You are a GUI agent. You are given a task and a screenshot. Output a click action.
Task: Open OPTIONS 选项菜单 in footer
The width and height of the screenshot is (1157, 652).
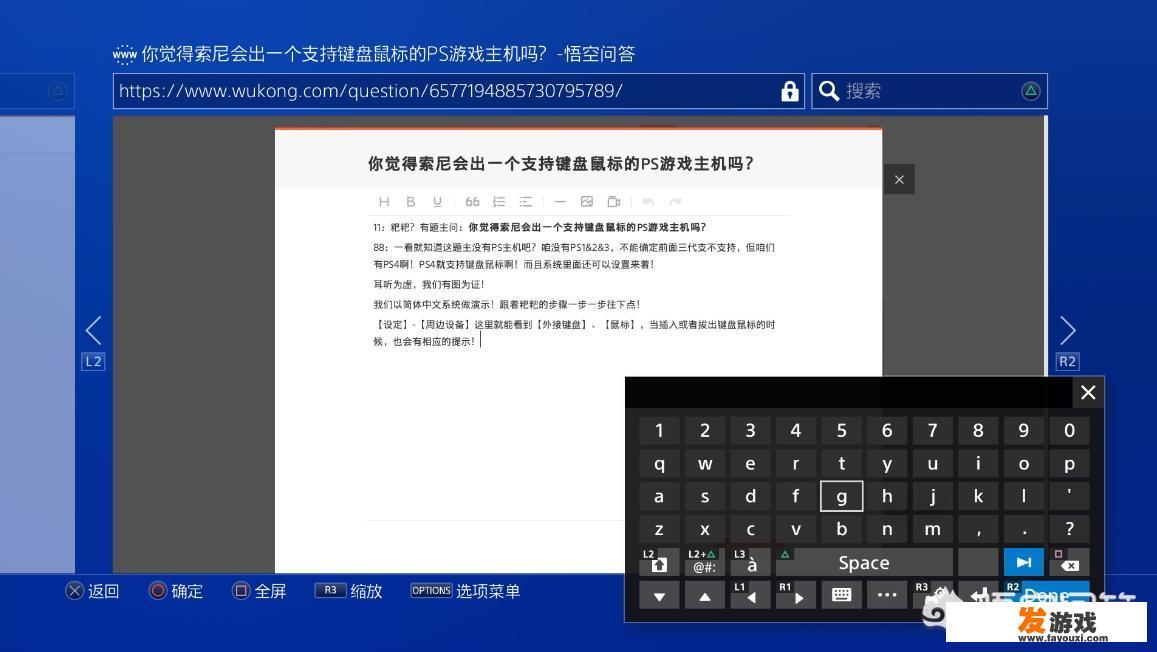coord(466,592)
